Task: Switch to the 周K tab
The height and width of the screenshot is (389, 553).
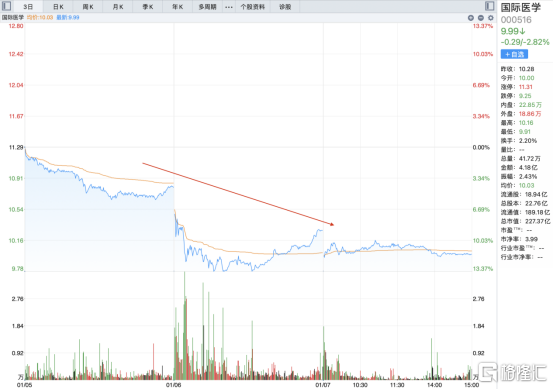Action: tap(88, 7)
